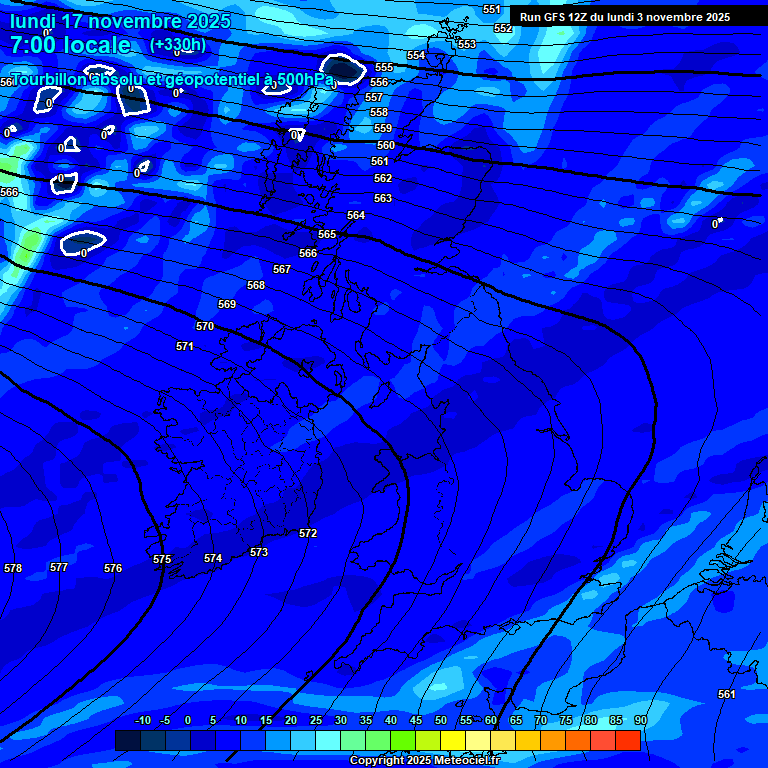Click the white-outlined vorticity minimum near label 555
Image resolution: width=768 pixels, height=768 pixels.
pos(345,68)
